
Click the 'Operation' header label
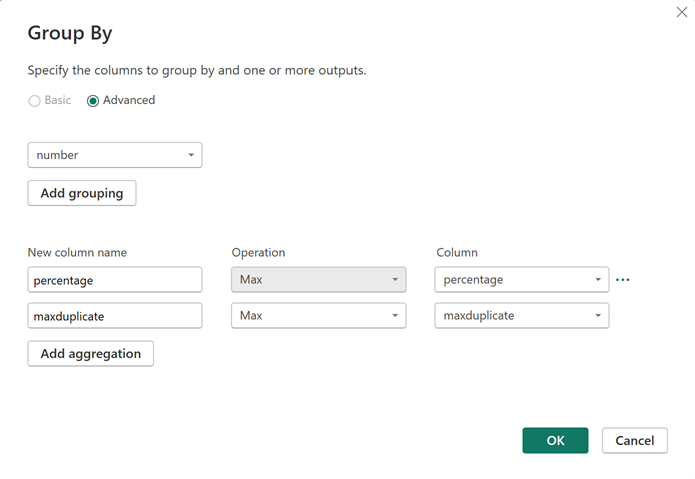pyautogui.click(x=258, y=253)
